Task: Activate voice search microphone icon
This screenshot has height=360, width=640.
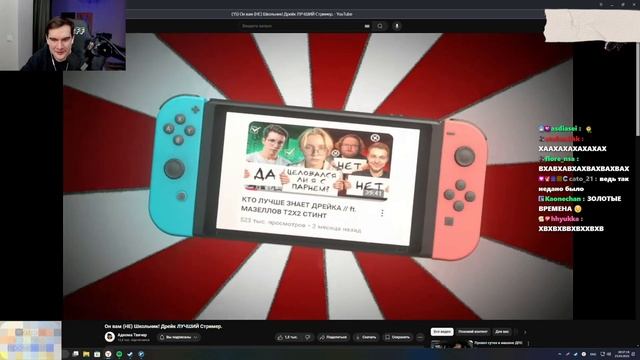Action: coord(397,26)
